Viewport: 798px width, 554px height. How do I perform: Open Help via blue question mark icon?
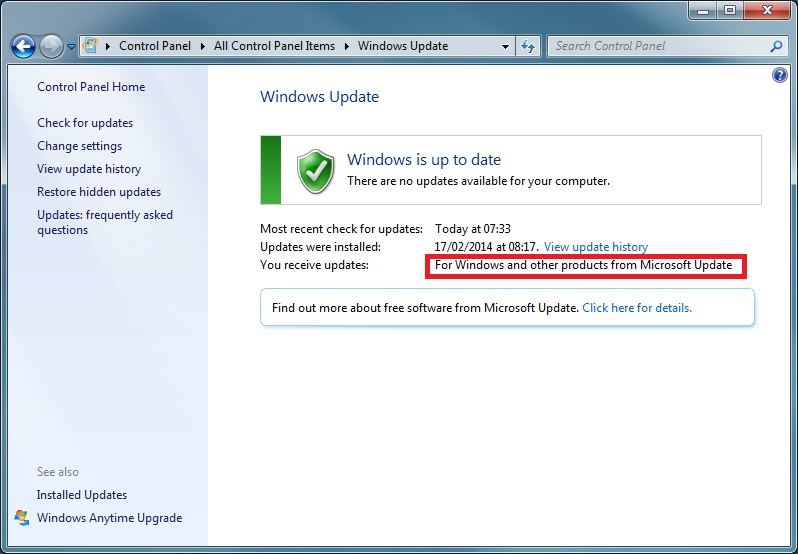[x=779, y=76]
